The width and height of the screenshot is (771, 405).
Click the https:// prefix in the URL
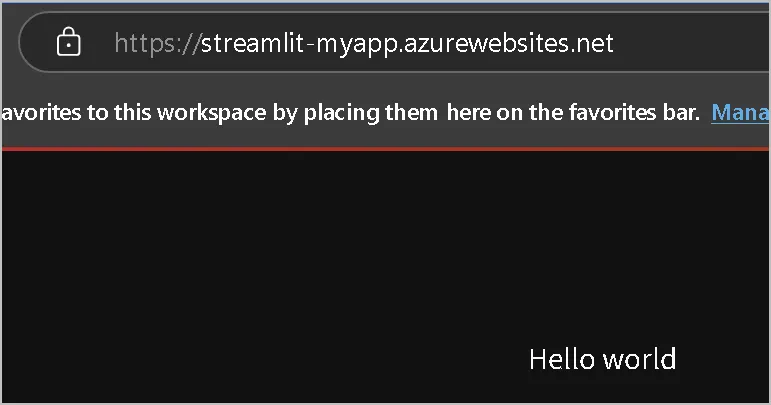[x=157, y=43]
